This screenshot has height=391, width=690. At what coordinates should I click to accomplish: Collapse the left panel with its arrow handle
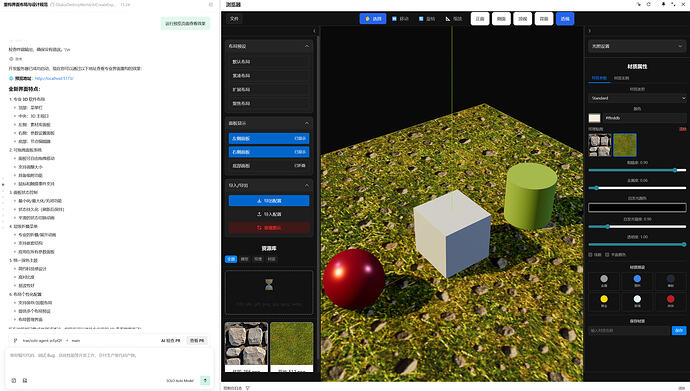(314, 31)
